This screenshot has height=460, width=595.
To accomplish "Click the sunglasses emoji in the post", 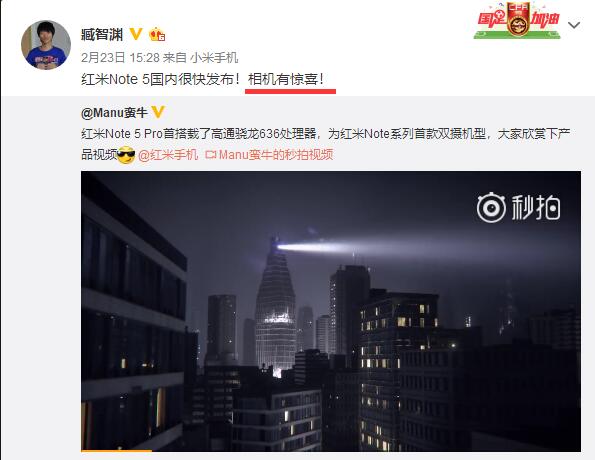I will [126, 155].
